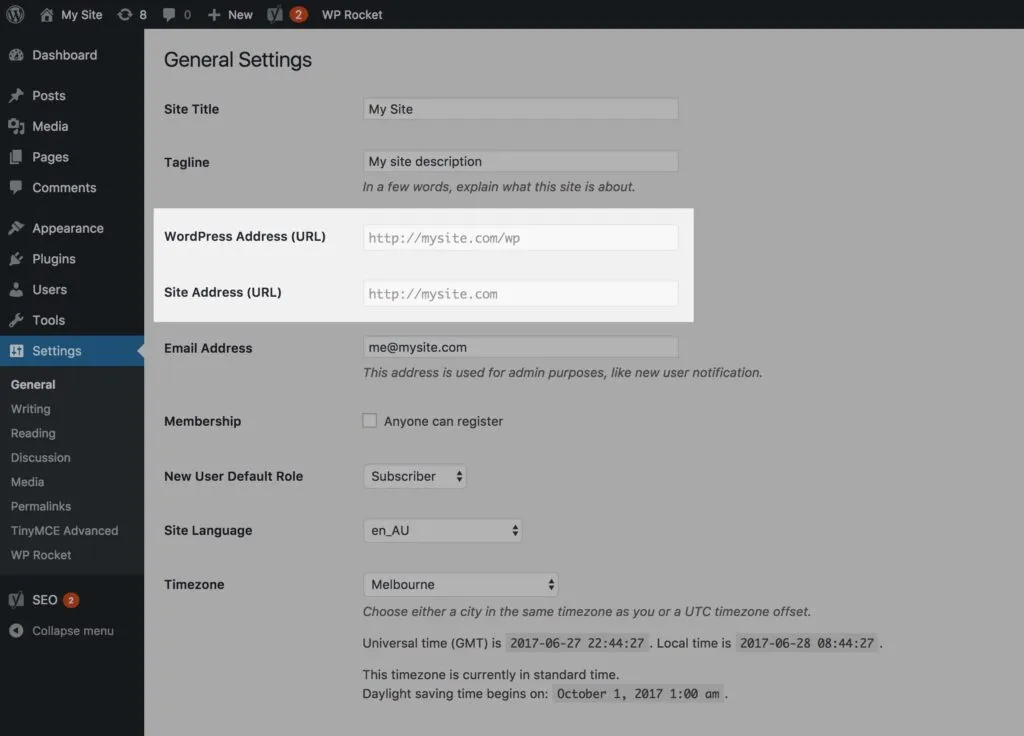Enable the Anyone can register checkbox
Viewport: 1024px width, 736px height.
click(370, 421)
